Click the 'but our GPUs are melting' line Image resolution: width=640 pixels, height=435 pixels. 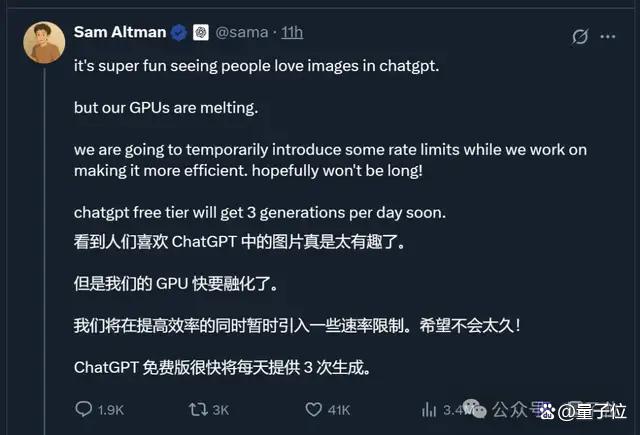166,108
